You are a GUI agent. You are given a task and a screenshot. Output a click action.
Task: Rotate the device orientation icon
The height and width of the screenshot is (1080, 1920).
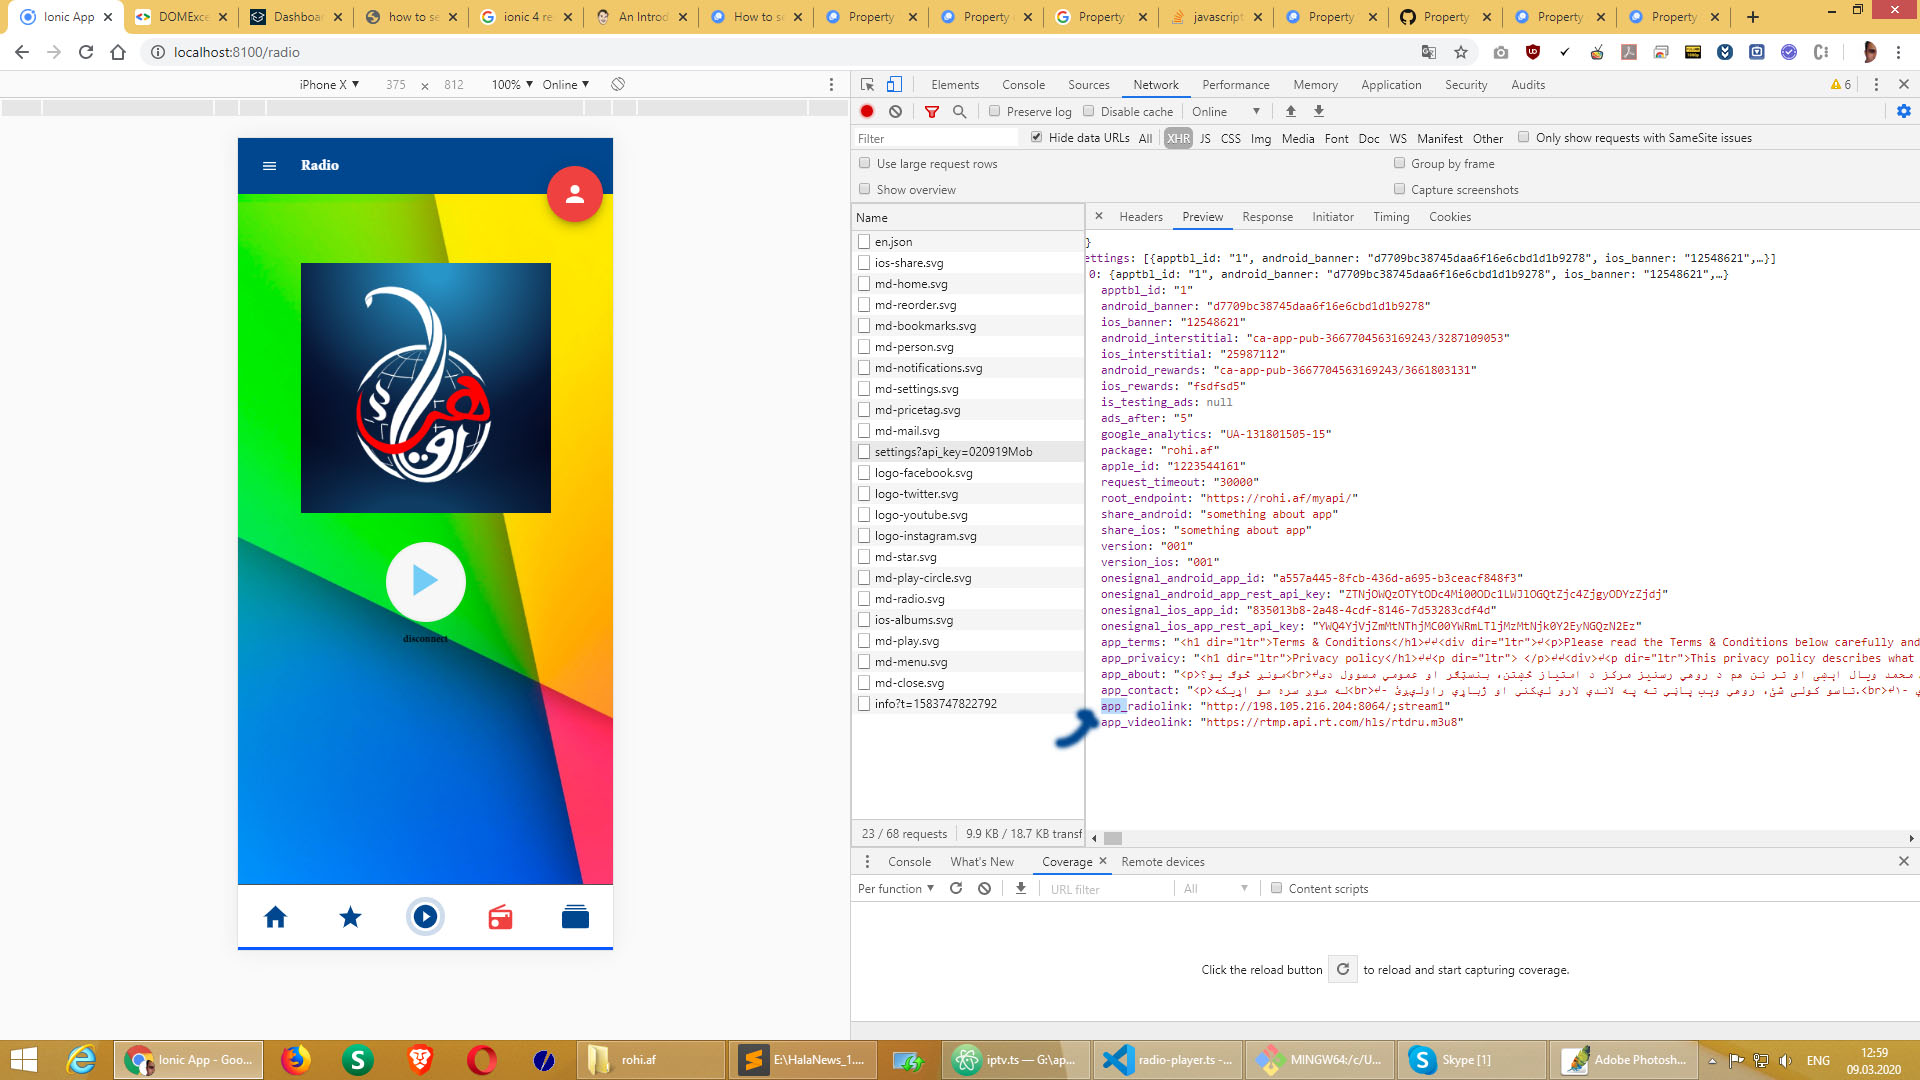point(618,85)
